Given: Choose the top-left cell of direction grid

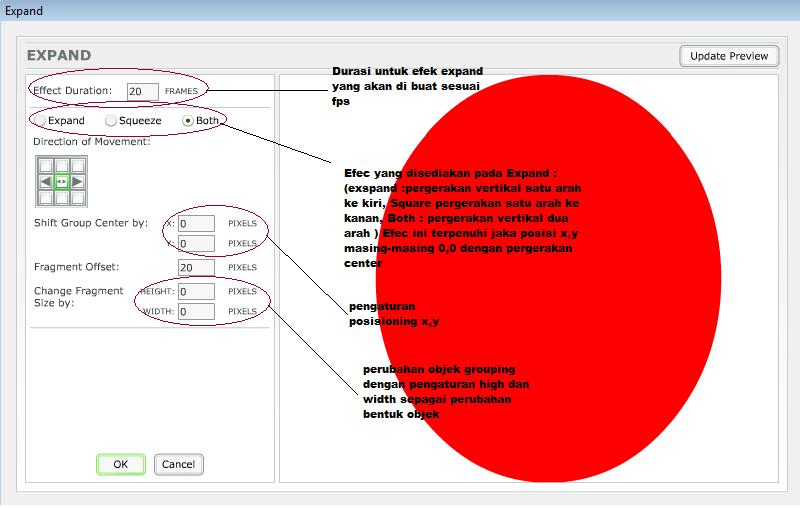Looking at the screenshot, I should pyautogui.click(x=46, y=165).
